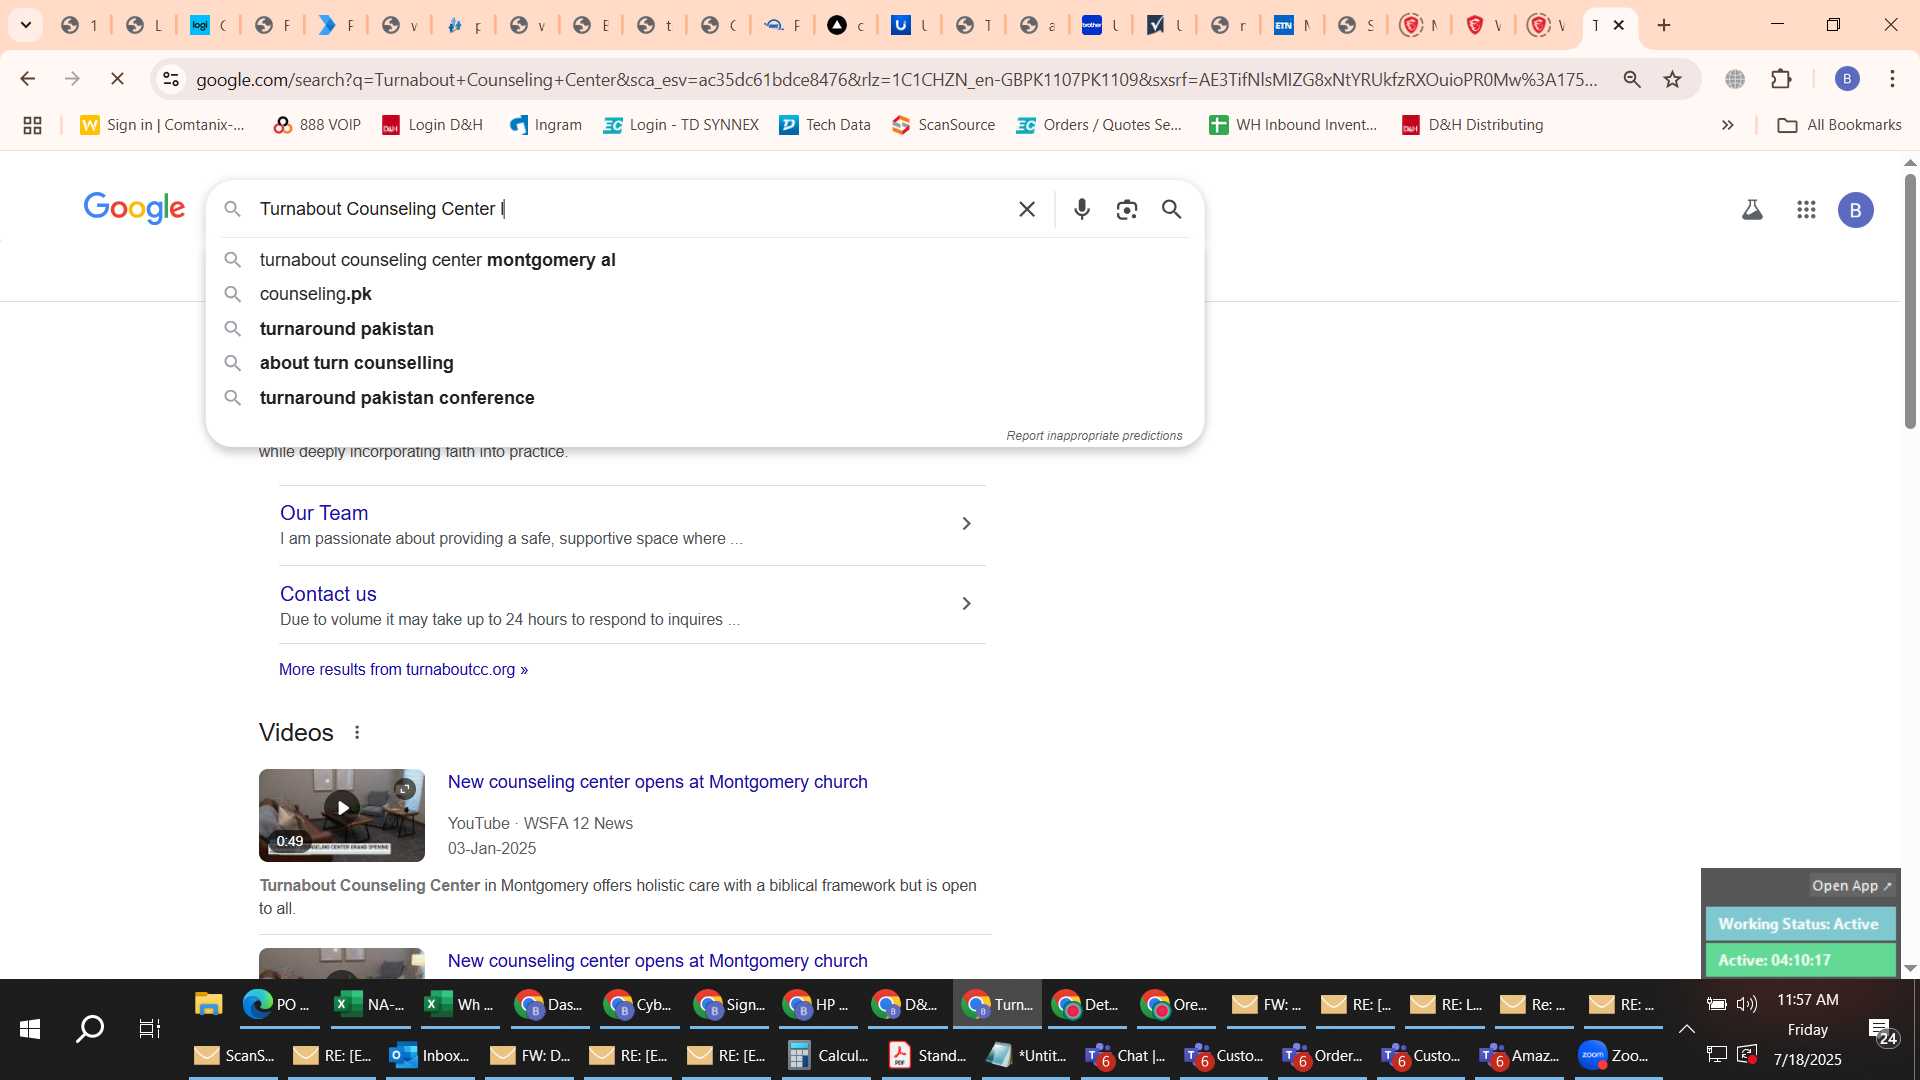Open Chrome extensions puzzle icon
Image resolution: width=1920 pixels, height=1080 pixels.
[1781, 79]
